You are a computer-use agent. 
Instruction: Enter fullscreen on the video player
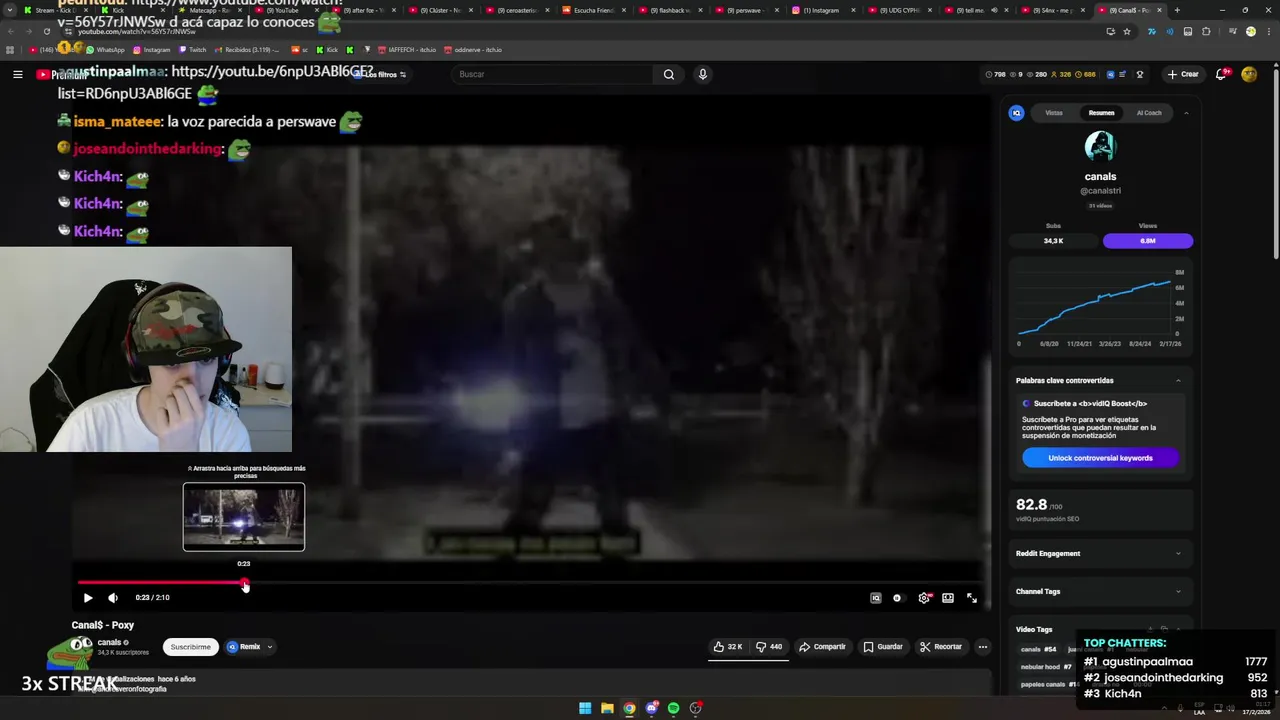[972, 598]
